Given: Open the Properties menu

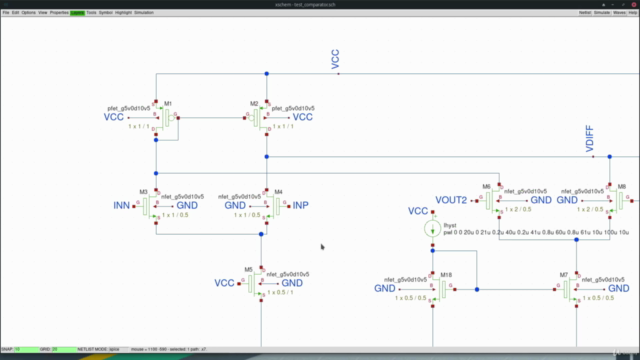Looking at the screenshot, I should 59,13.
